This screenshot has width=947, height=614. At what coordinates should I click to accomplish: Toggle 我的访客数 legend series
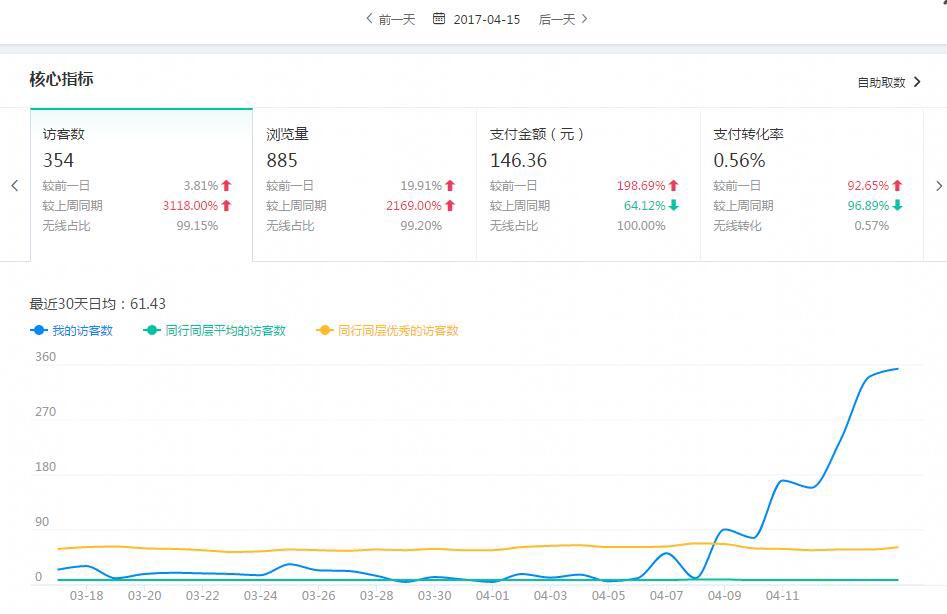pyautogui.click(x=72, y=330)
